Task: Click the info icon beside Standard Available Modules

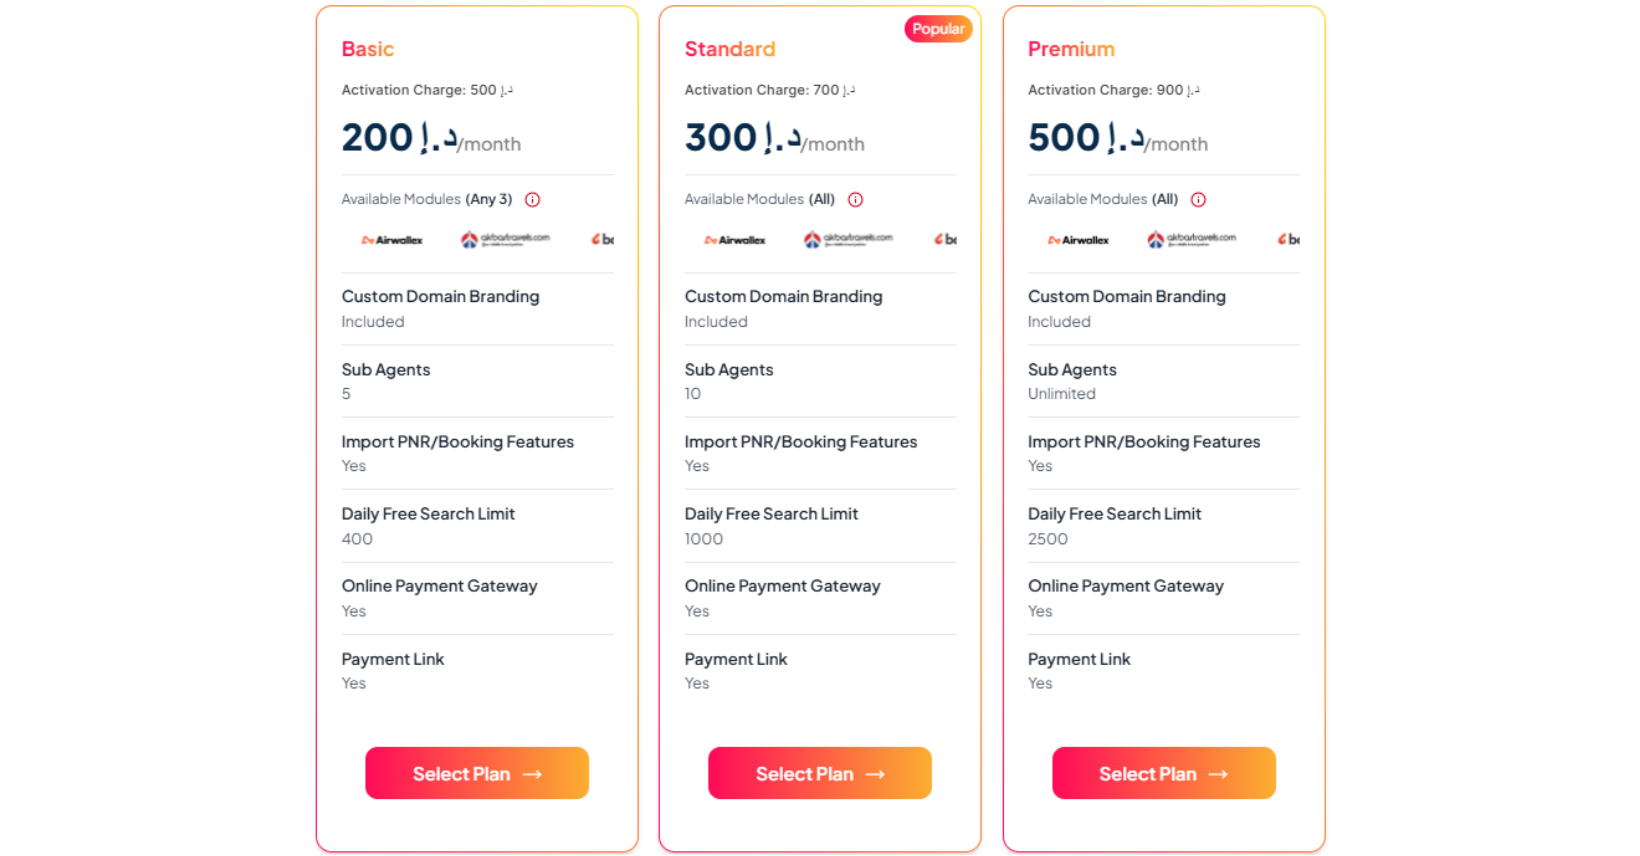Action: 856,200
